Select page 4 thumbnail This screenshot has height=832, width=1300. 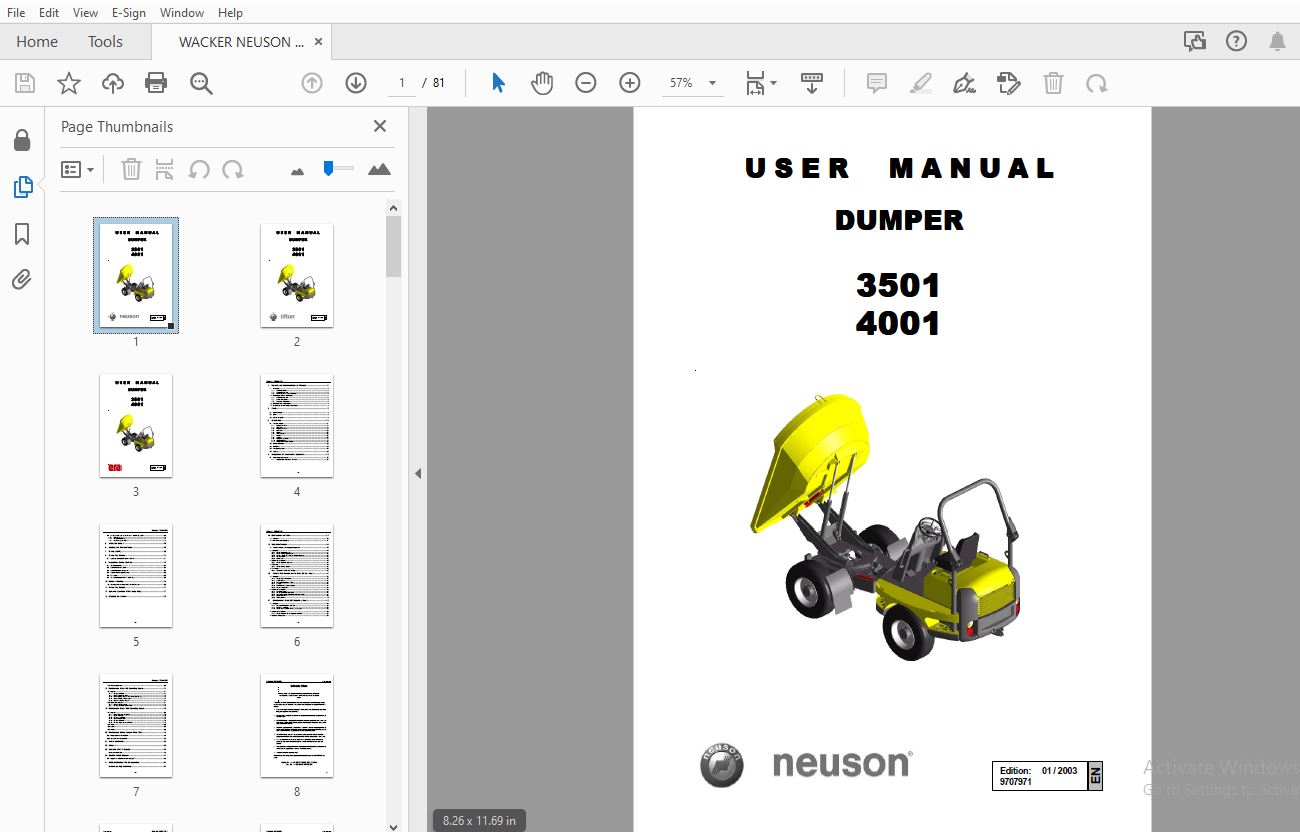(x=297, y=425)
